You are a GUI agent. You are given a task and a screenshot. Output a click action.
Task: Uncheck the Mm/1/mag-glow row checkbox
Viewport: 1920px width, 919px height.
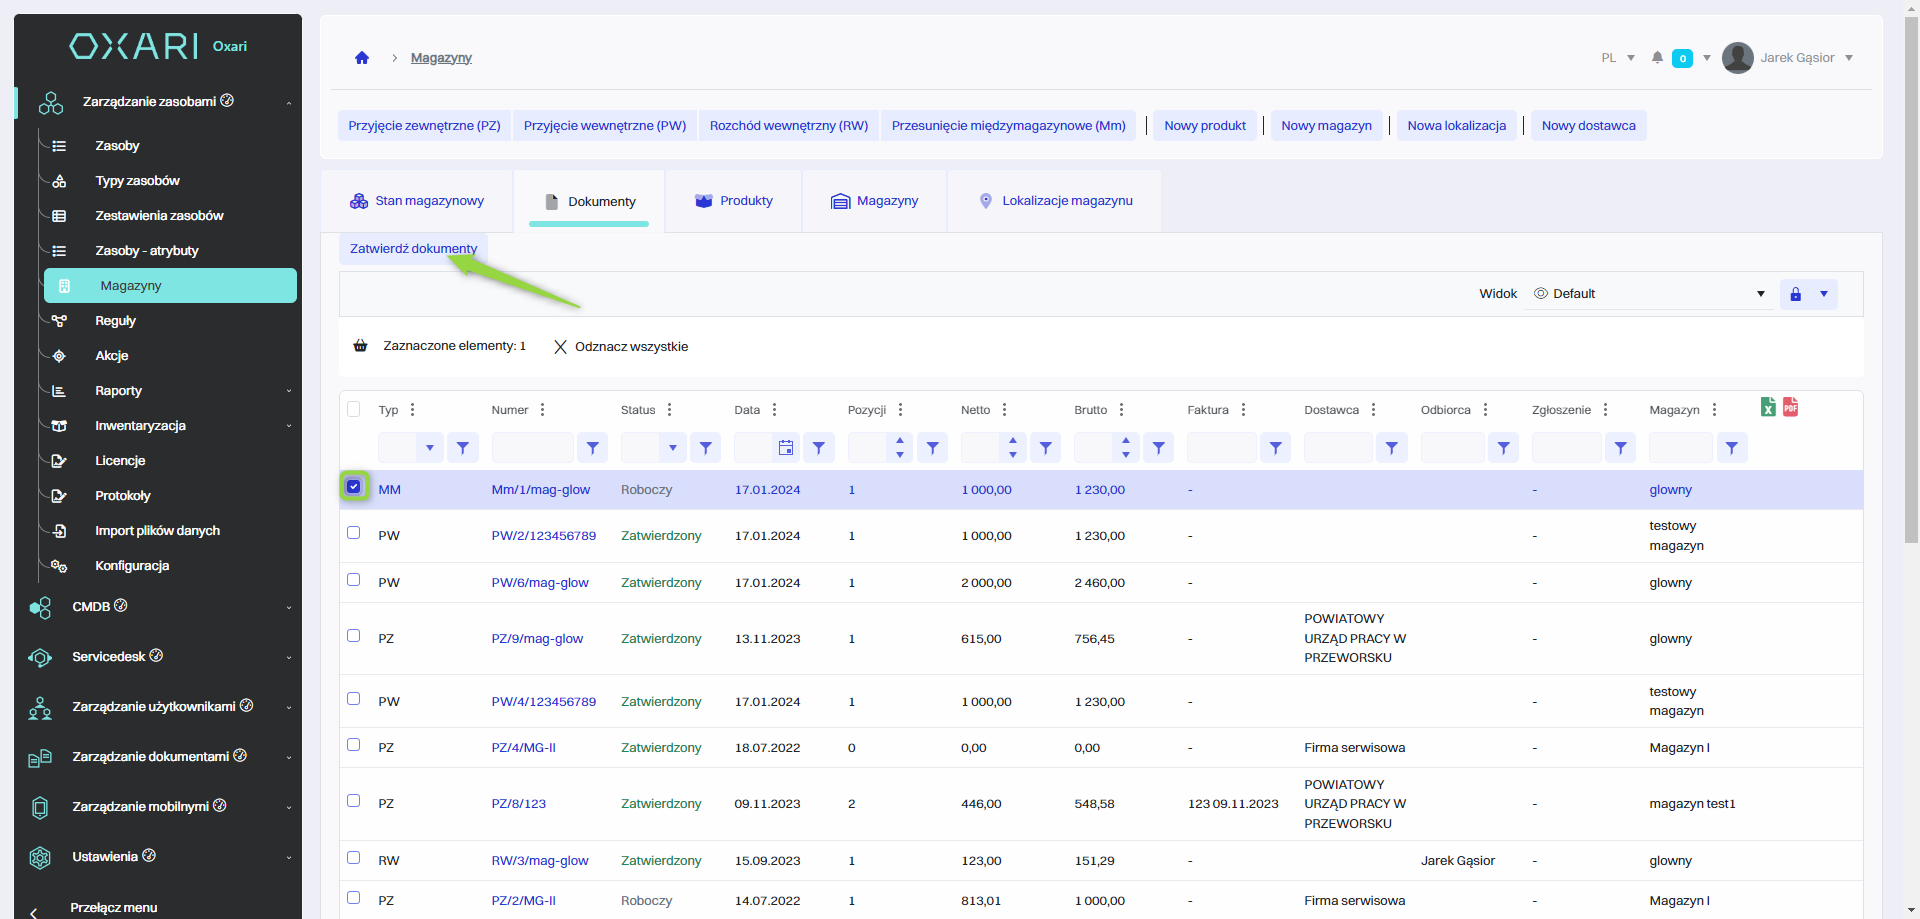point(354,487)
